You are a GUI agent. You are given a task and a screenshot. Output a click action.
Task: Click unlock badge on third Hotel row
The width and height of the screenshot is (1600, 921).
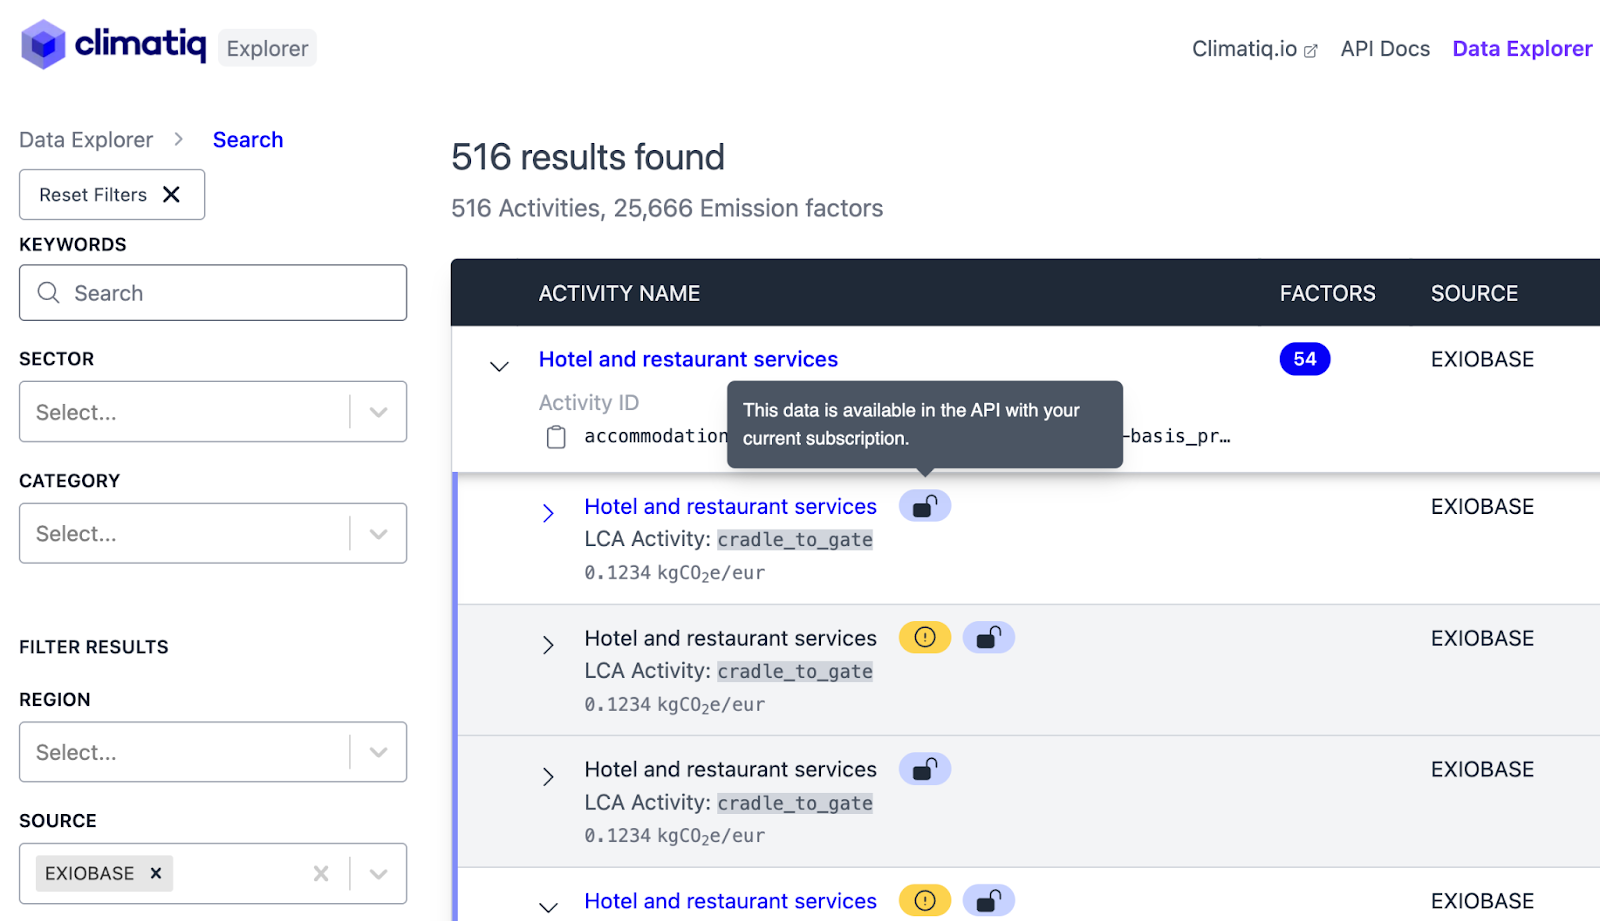tap(925, 769)
